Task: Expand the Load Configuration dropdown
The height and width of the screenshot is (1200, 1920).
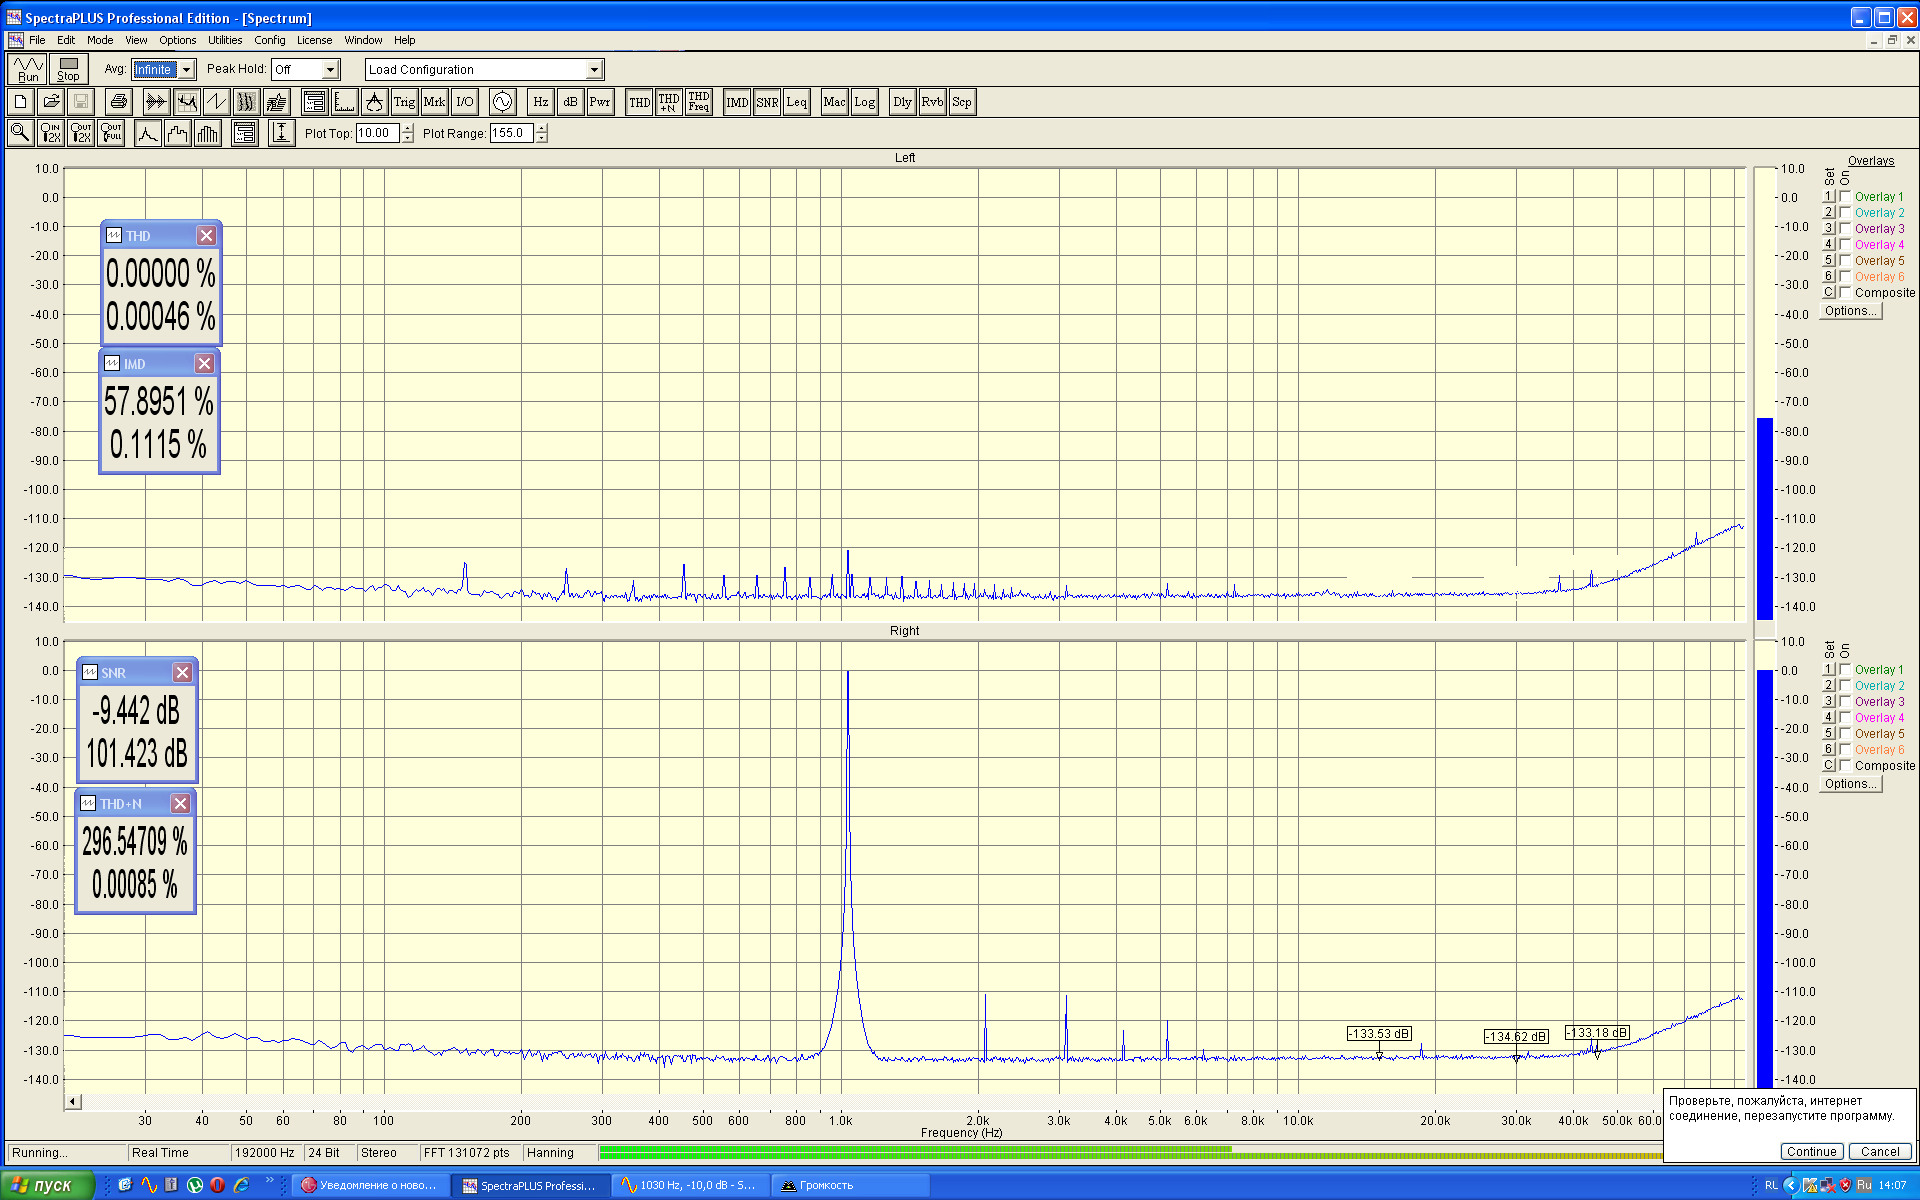Action: [594, 70]
